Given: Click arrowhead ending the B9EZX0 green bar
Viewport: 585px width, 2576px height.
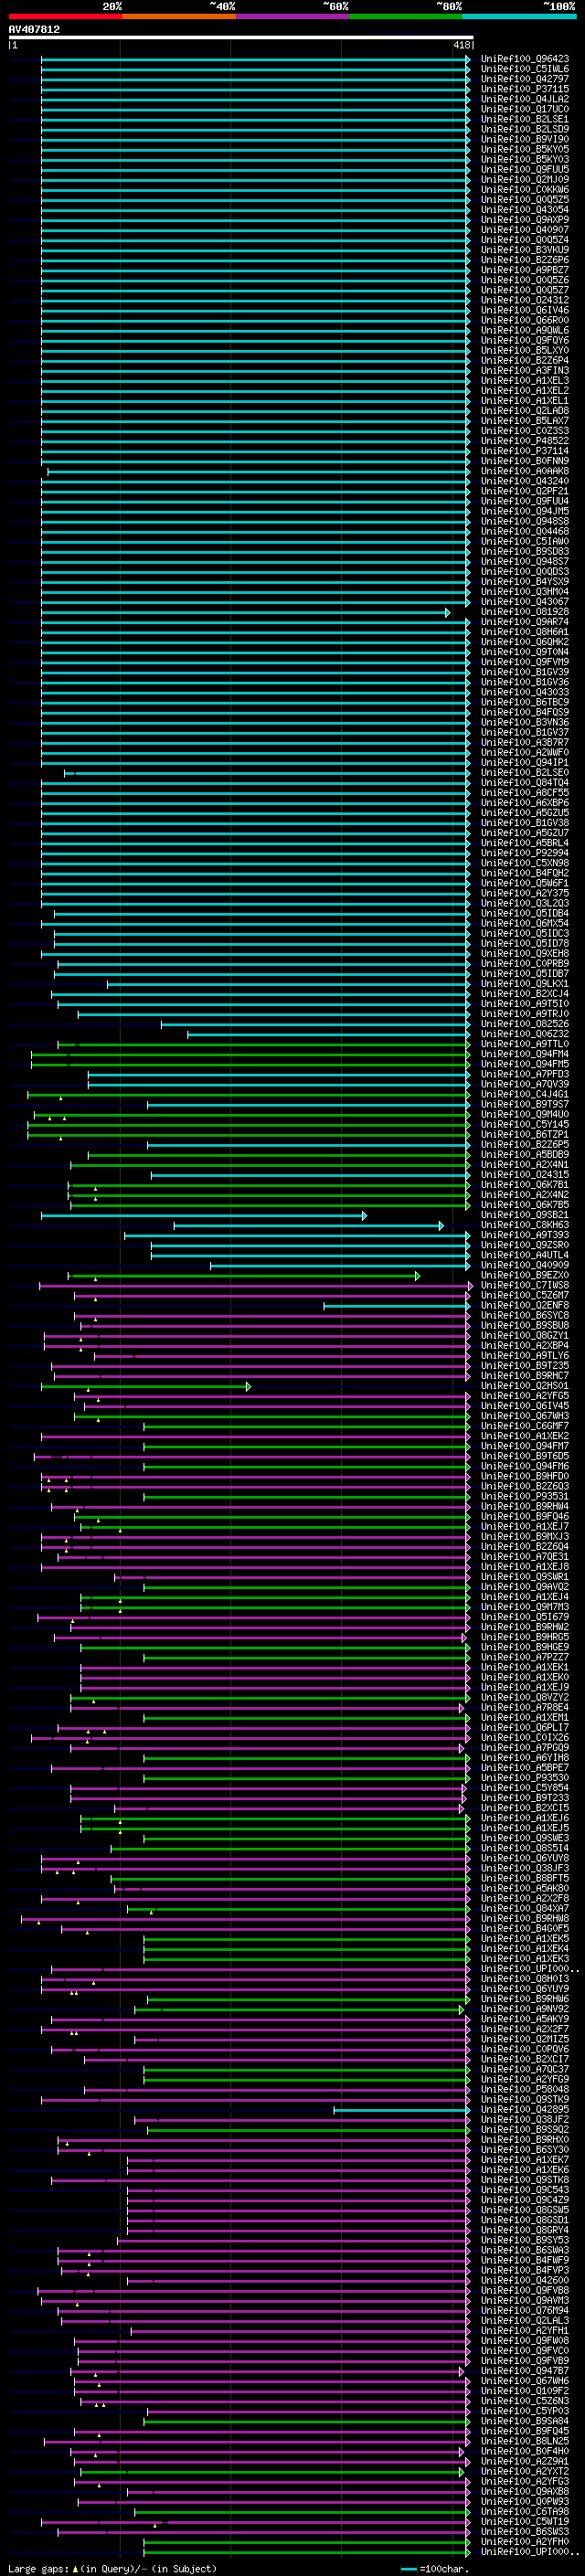Looking at the screenshot, I should (x=417, y=1276).
